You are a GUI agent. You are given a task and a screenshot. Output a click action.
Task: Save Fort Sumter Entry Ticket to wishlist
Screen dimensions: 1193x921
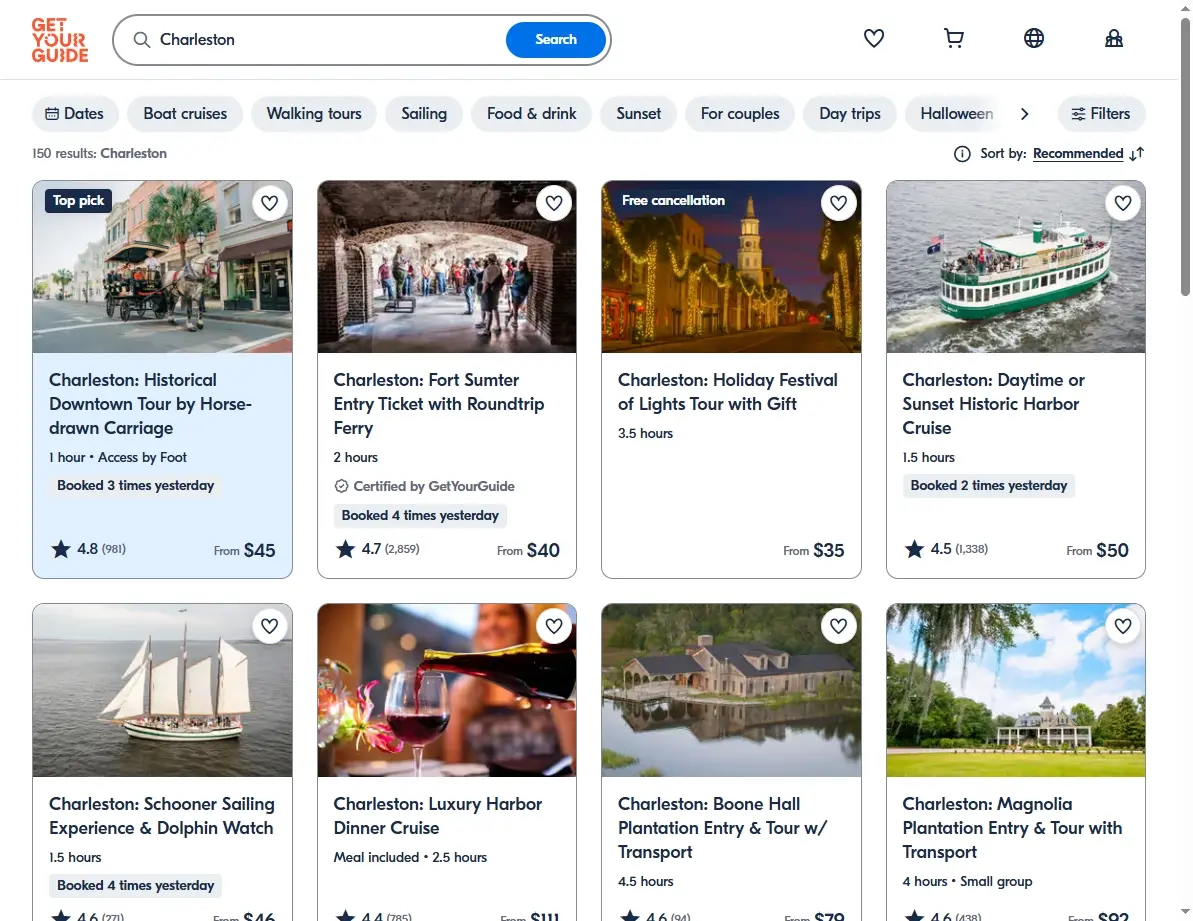click(x=554, y=203)
